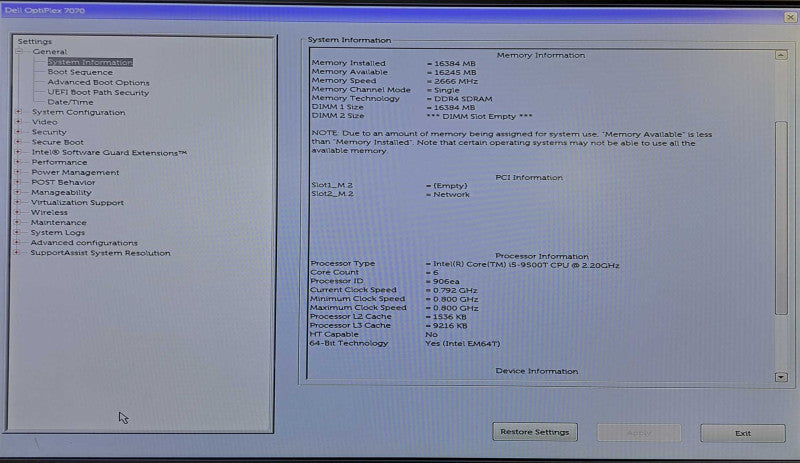Expand the Virtualization Support group
Screen dimensions: 800x463
coord(18,202)
